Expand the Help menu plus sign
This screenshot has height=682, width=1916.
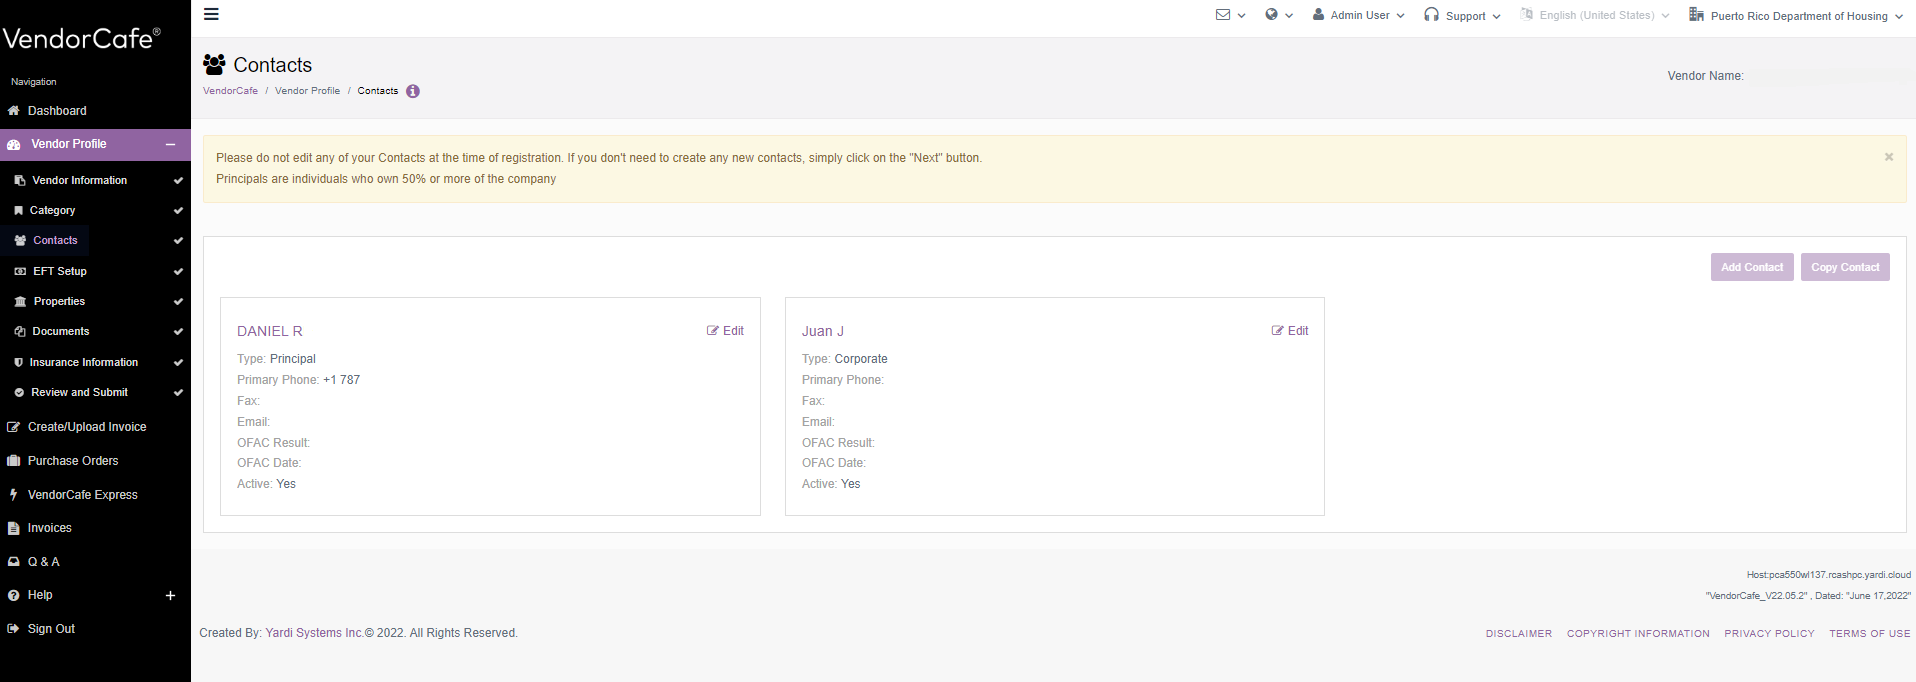tap(170, 596)
